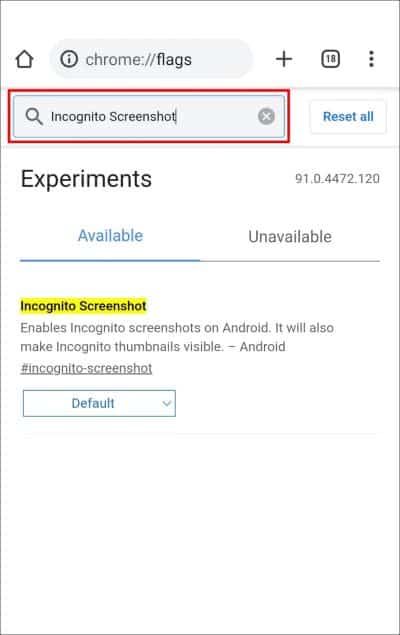Switch to the Unavailable tab
Viewport: 400px width, 635px height.
(290, 237)
